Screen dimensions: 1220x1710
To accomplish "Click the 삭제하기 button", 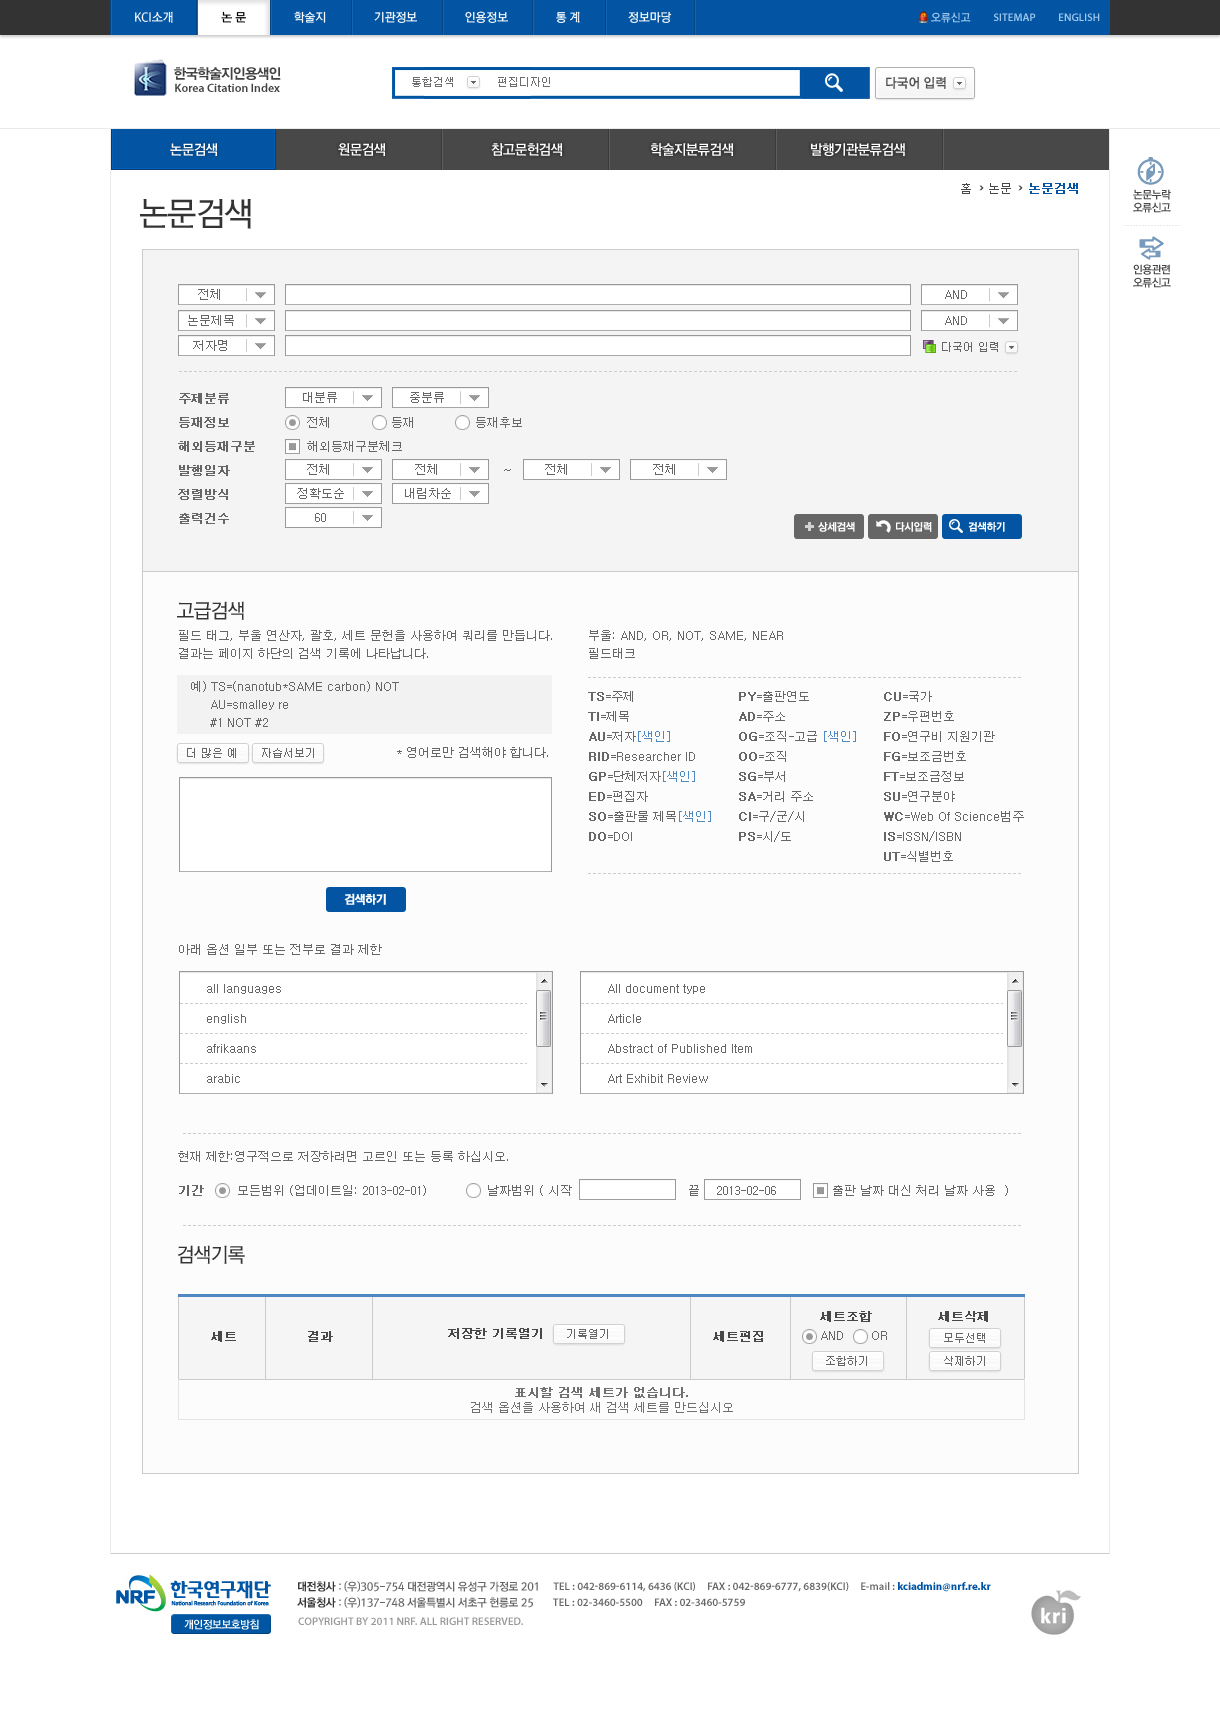I will pyautogui.click(x=965, y=1361).
